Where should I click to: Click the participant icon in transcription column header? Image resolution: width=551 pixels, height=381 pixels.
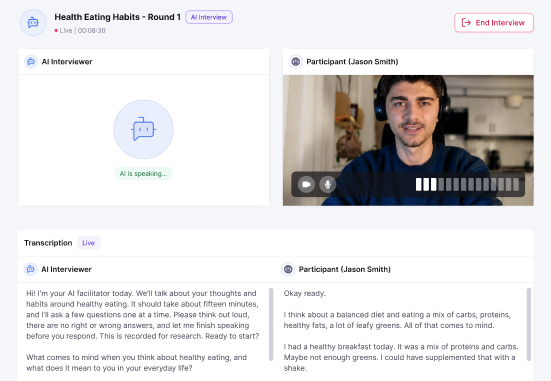coord(288,269)
